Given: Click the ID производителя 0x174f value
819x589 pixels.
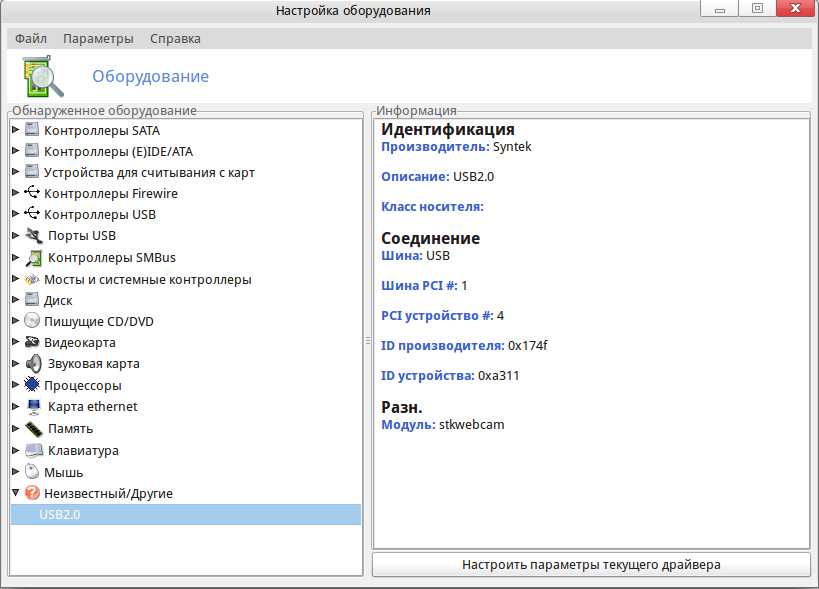Looking at the screenshot, I should 528,346.
